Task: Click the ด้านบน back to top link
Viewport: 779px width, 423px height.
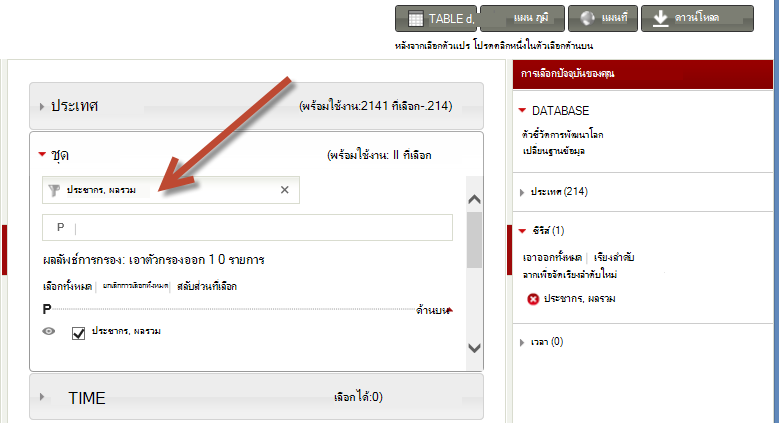Action: coord(434,310)
